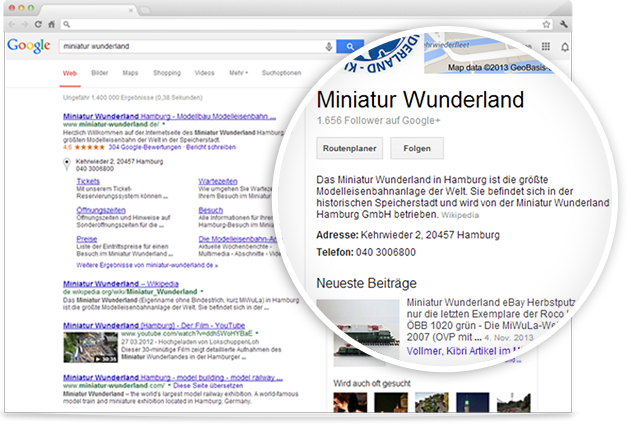Activate voice search microphone icon
The width and height of the screenshot is (631, 426).
pyautogui.click(x=329, y=46)
